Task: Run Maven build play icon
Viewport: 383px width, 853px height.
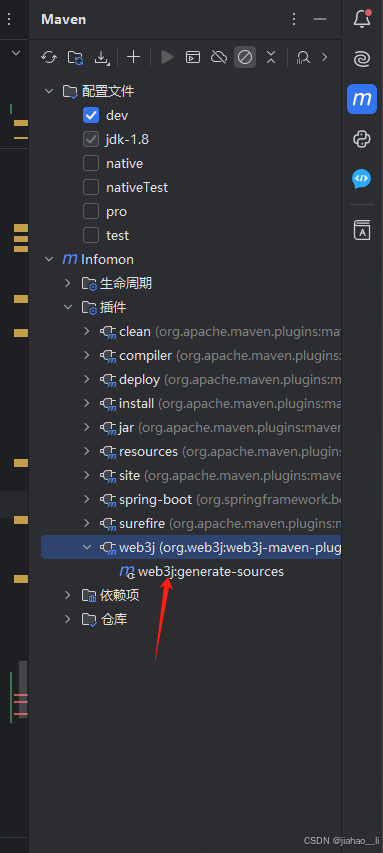Action: tap(167, 57)
